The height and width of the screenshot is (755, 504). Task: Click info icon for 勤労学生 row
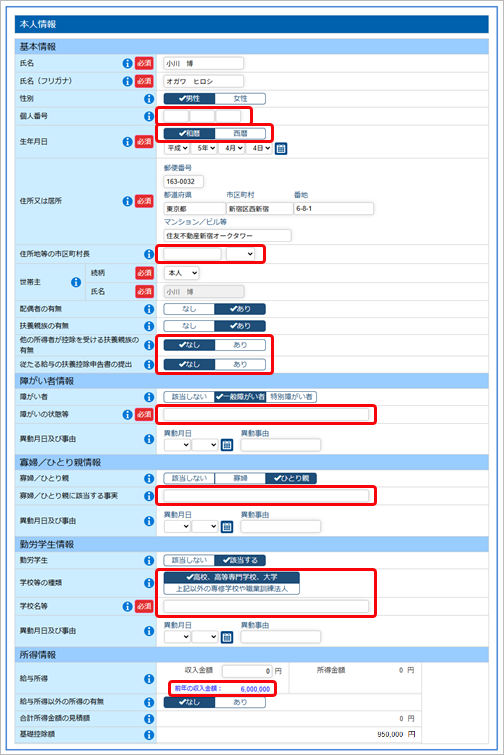149,560
